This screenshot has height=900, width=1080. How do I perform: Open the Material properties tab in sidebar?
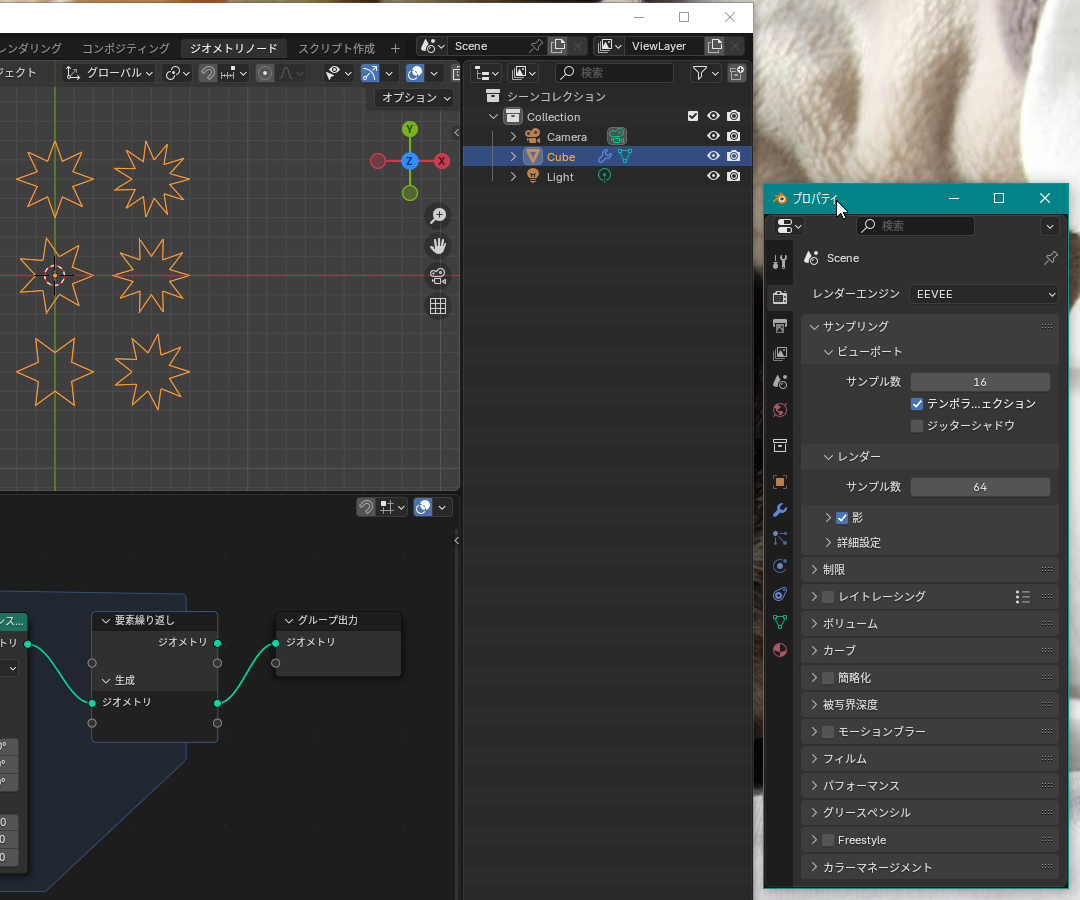tap(780, 650)
